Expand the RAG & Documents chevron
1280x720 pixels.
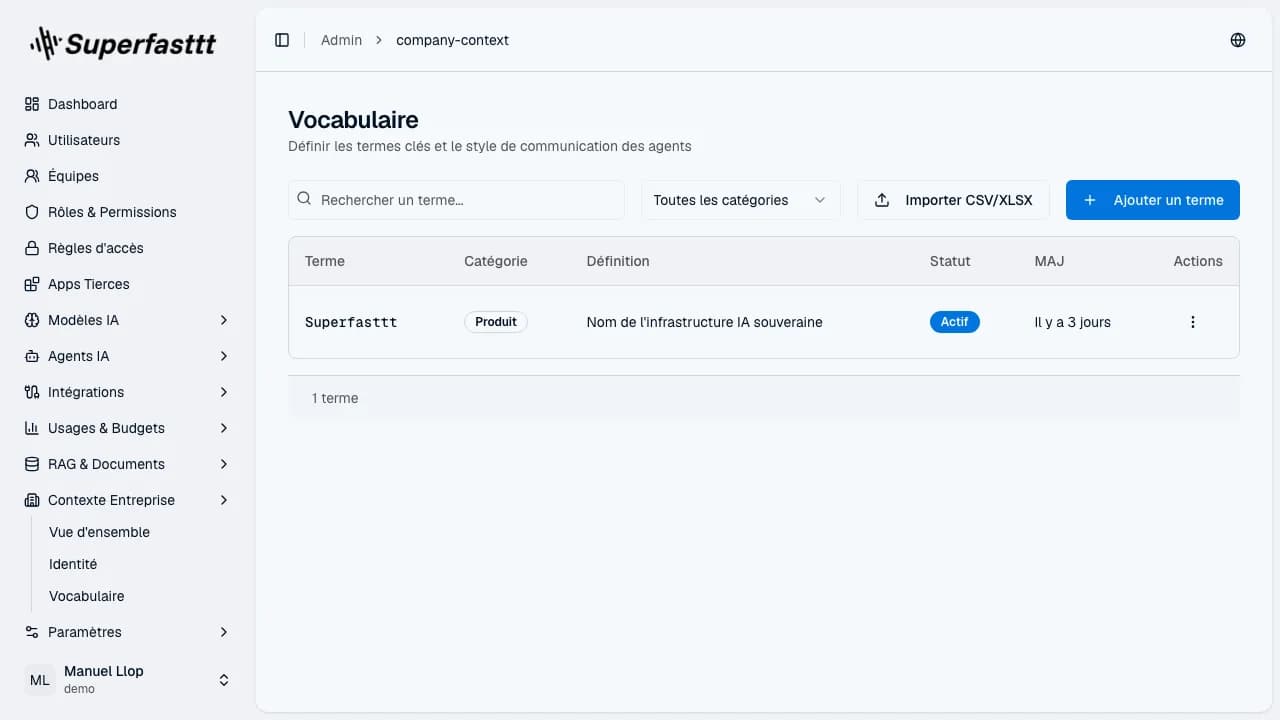(224, 464)
